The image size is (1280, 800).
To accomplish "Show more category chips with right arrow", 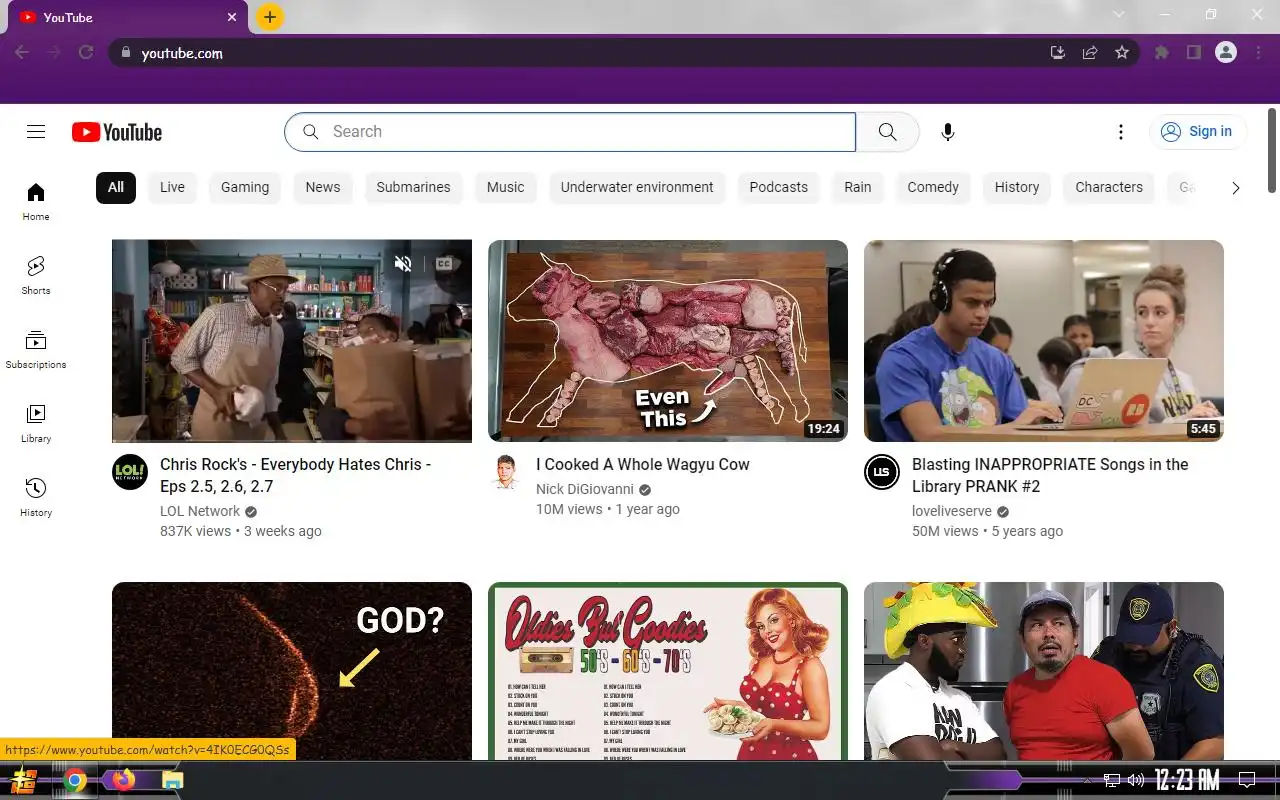I will coord(1235,188).
